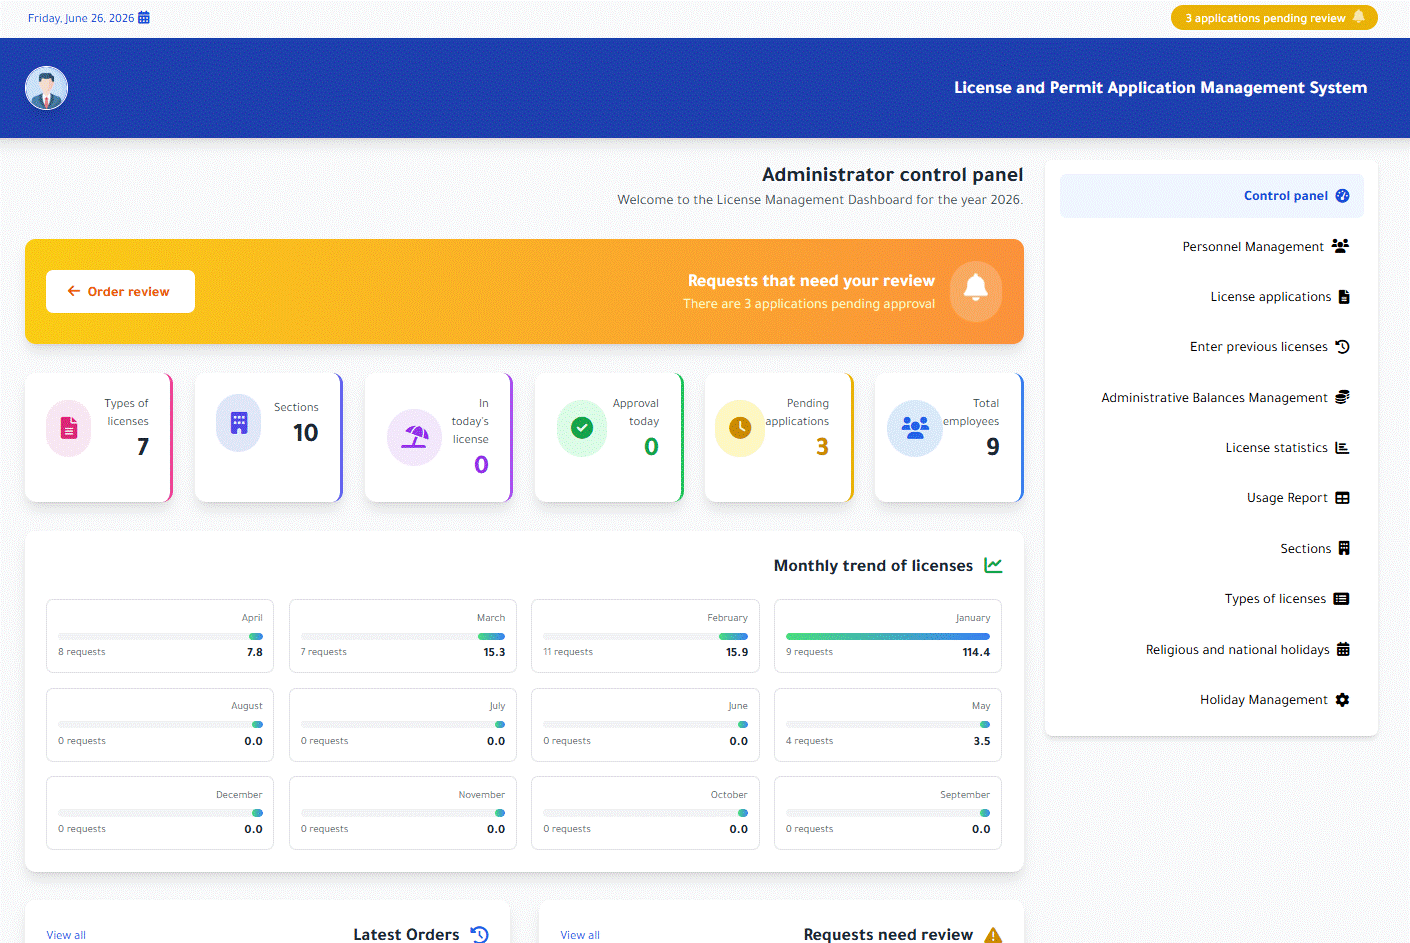1410x943 pixels.
Task: Open Religious and national holidays calendar icon
Action: click(x=1343, y=649)
